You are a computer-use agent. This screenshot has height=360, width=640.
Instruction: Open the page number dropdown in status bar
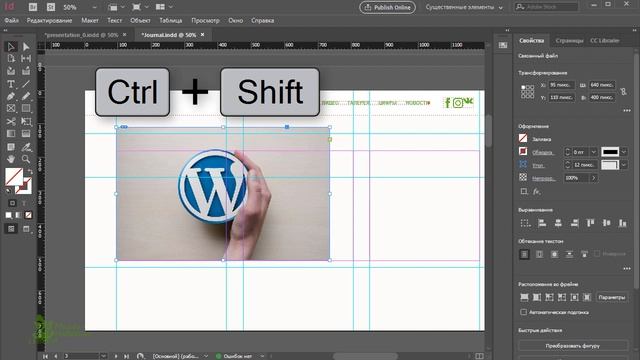pos(104,356)
